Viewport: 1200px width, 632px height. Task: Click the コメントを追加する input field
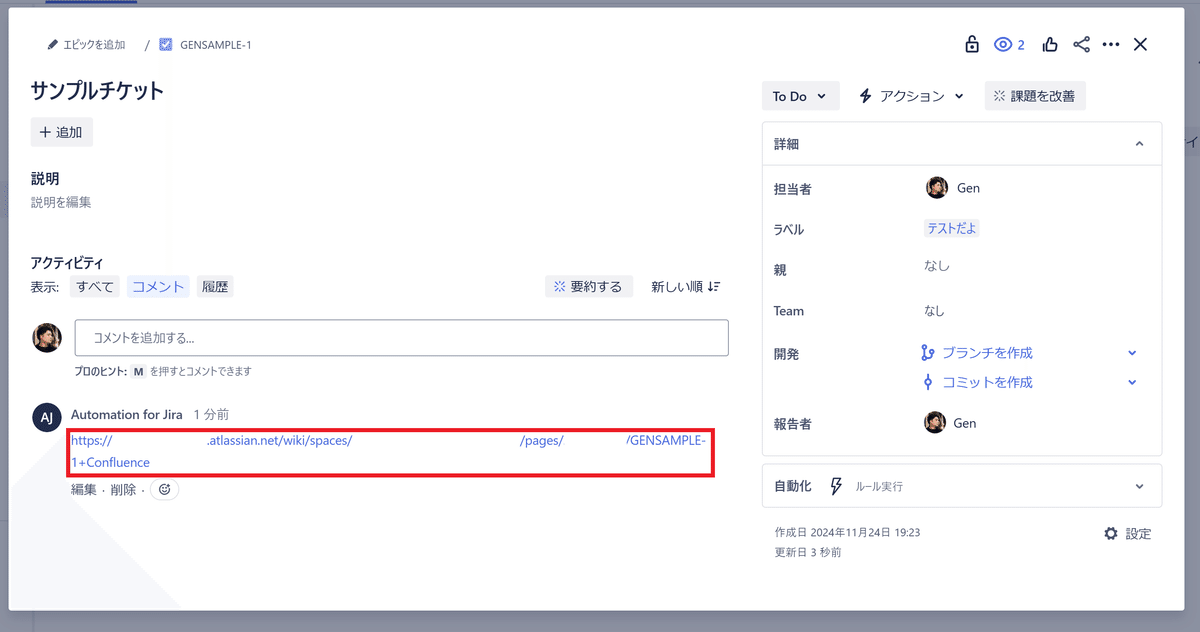402,338
